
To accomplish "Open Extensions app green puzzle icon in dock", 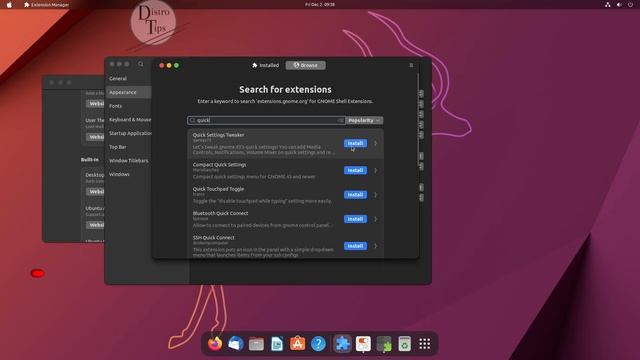I will pos(384,344).
